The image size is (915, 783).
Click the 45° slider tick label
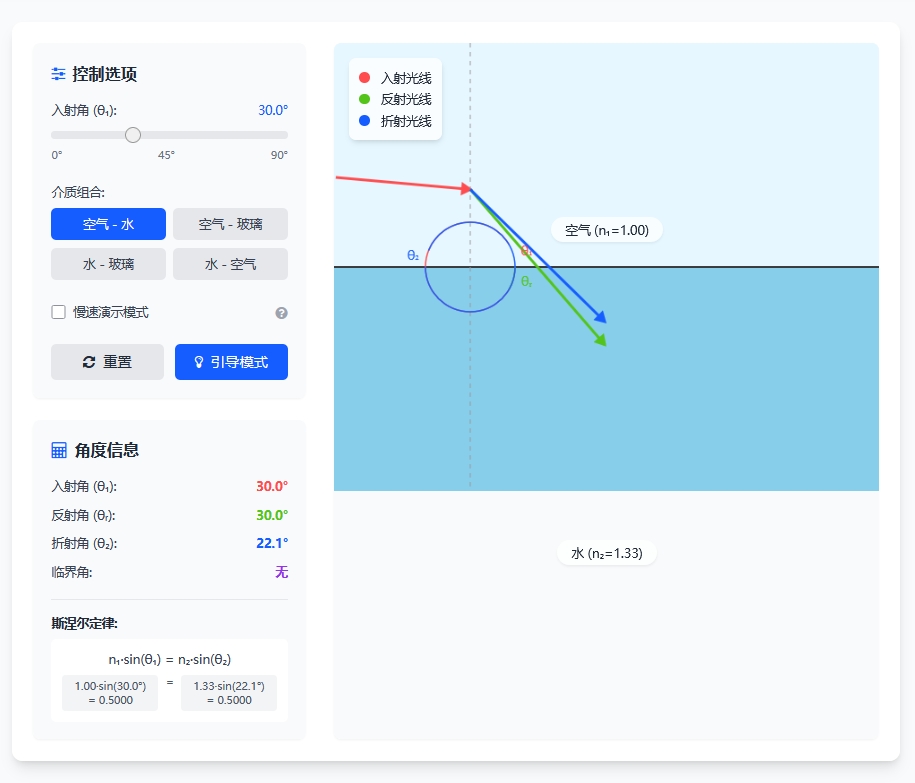click(166, 155)
